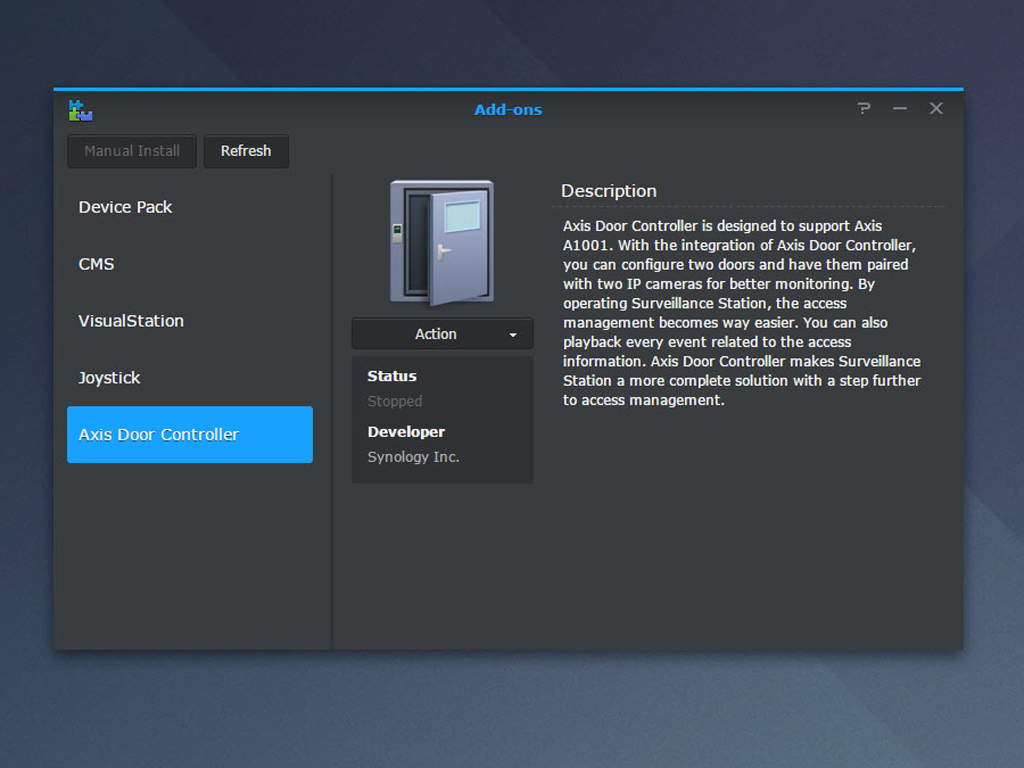Click the Synology Inc. developer name
This screenshot has height=768, width=1024.
[x=413, y=457]
